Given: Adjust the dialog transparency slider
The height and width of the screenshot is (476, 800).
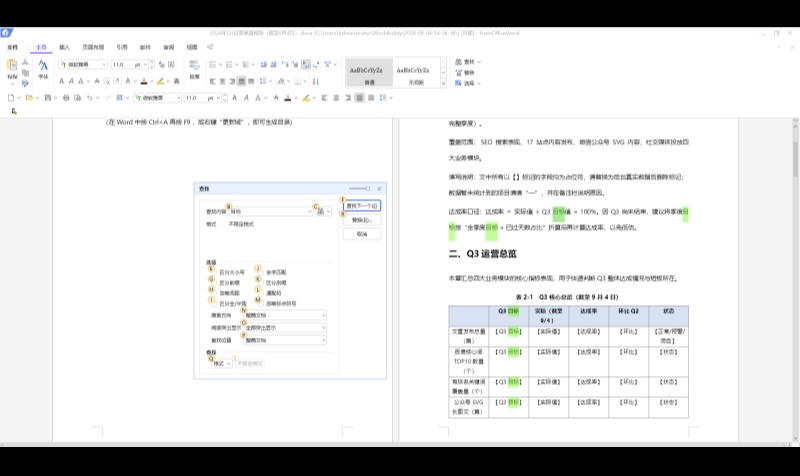Looking at the screenshot, I should [360, 188].
